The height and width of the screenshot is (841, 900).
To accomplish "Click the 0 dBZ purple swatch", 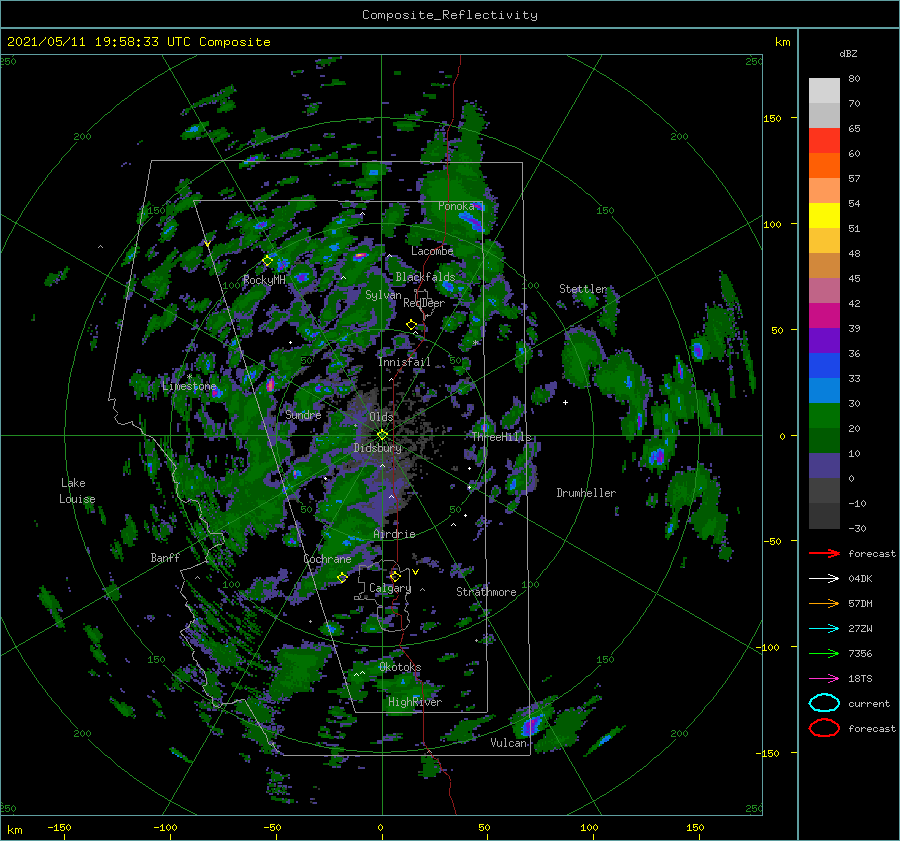I will [824, 466].
